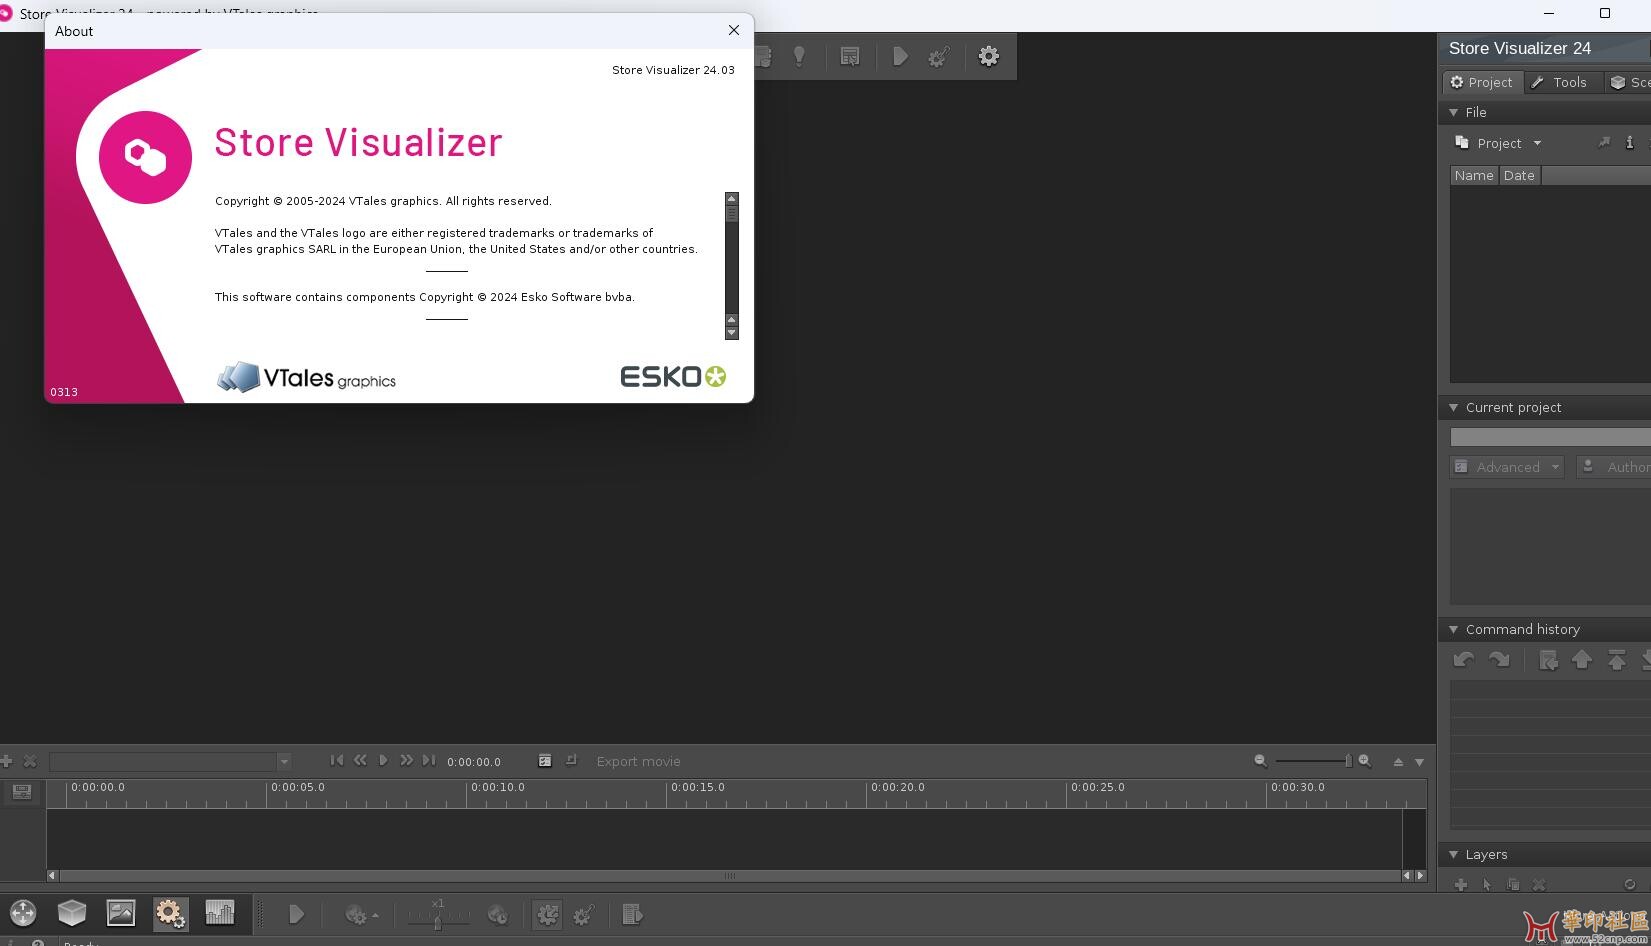Image resolution: width=1651 pixels, height=946 pixels.
Task: Collapse the File section
Action: click(1454, 112)
